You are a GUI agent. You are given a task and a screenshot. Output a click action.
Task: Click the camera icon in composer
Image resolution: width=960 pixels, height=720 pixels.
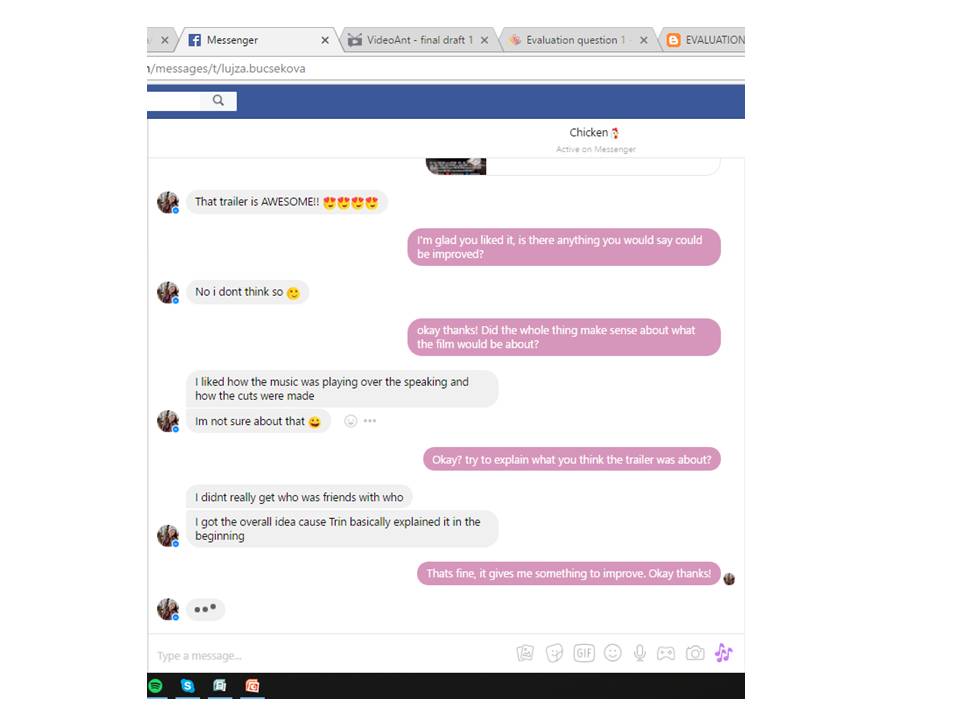[x=695, y=653]
